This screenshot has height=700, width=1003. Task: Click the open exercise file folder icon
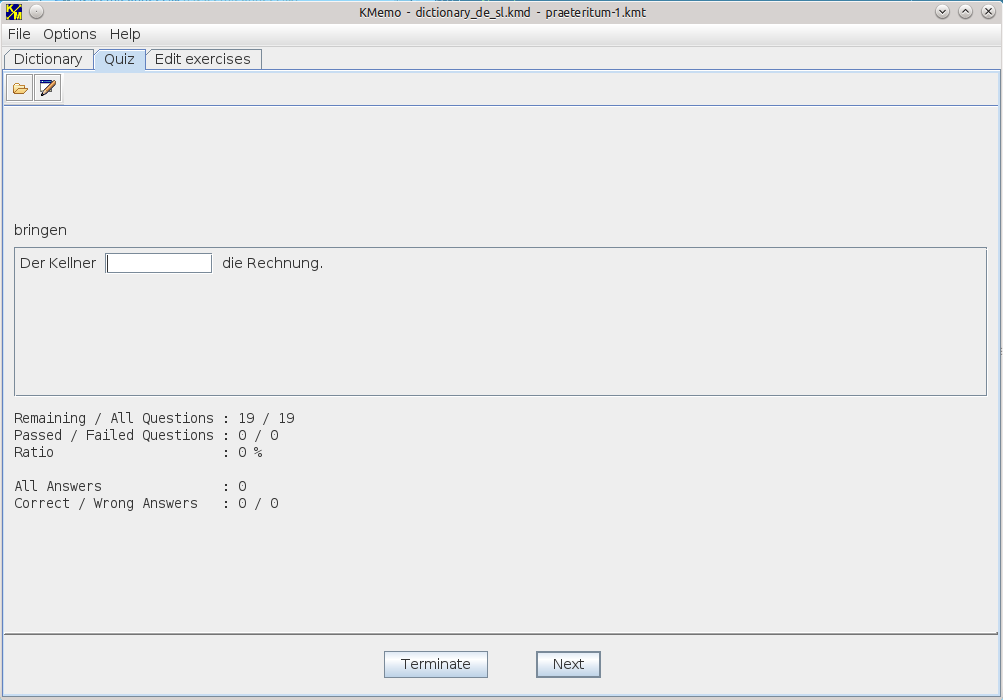(20, 88)
